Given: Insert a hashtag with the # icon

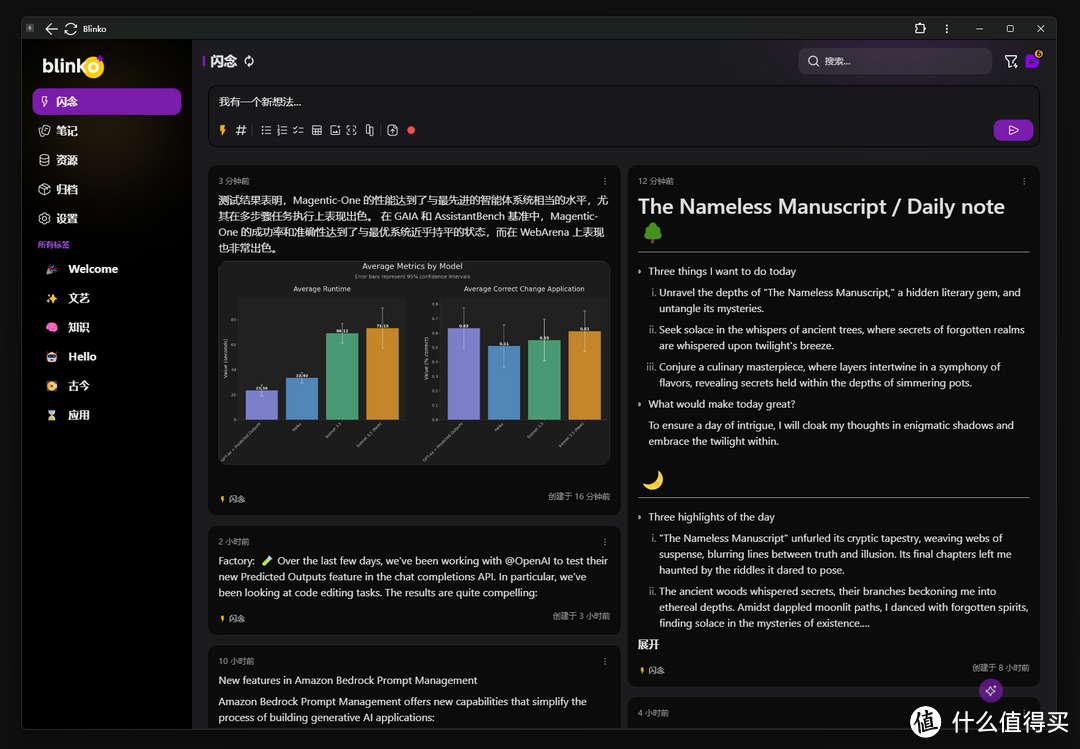Looking at the screenshot, I should (x=241, y=130).
